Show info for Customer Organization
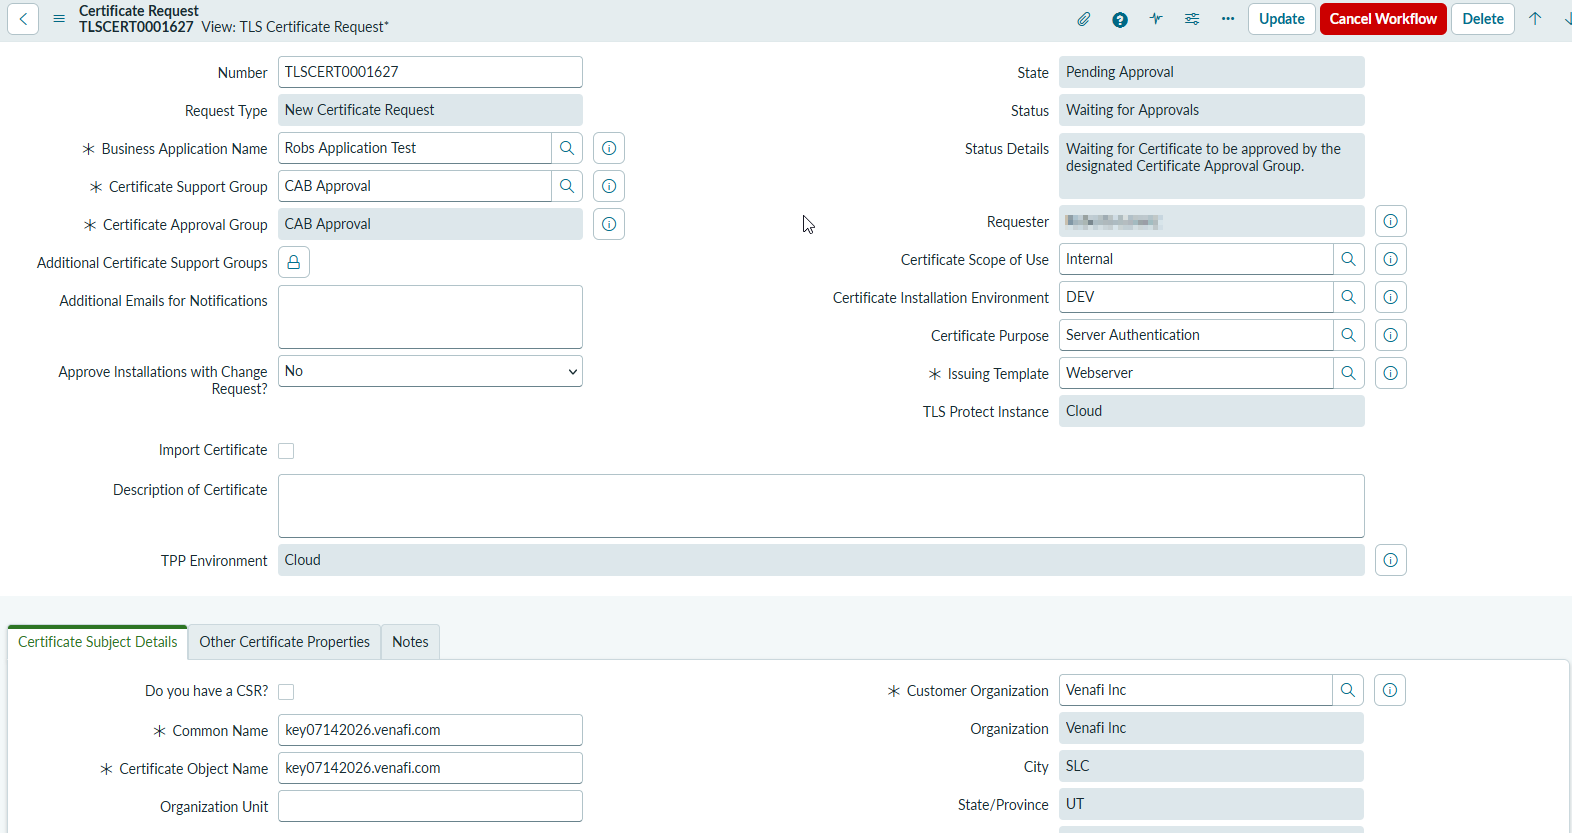Screen dimensions: 1572x833 coord(1390,690)
